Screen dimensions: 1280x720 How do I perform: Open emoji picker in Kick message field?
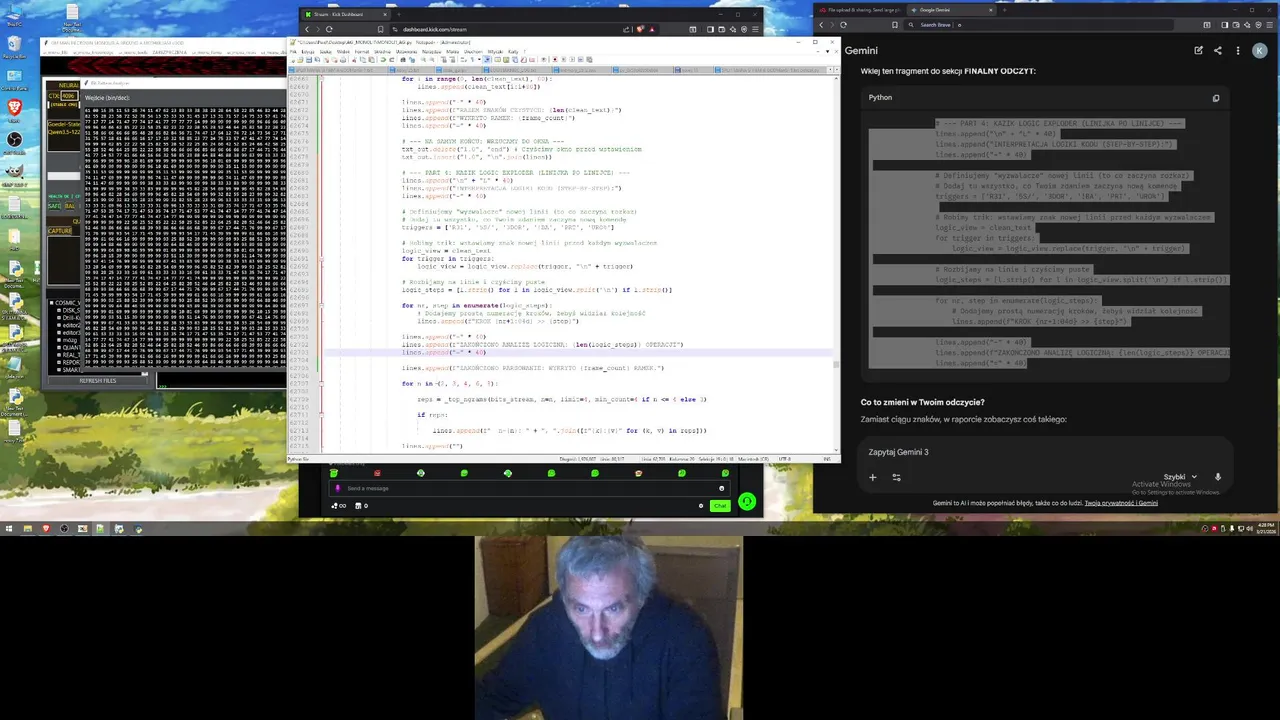coord(721,488)
